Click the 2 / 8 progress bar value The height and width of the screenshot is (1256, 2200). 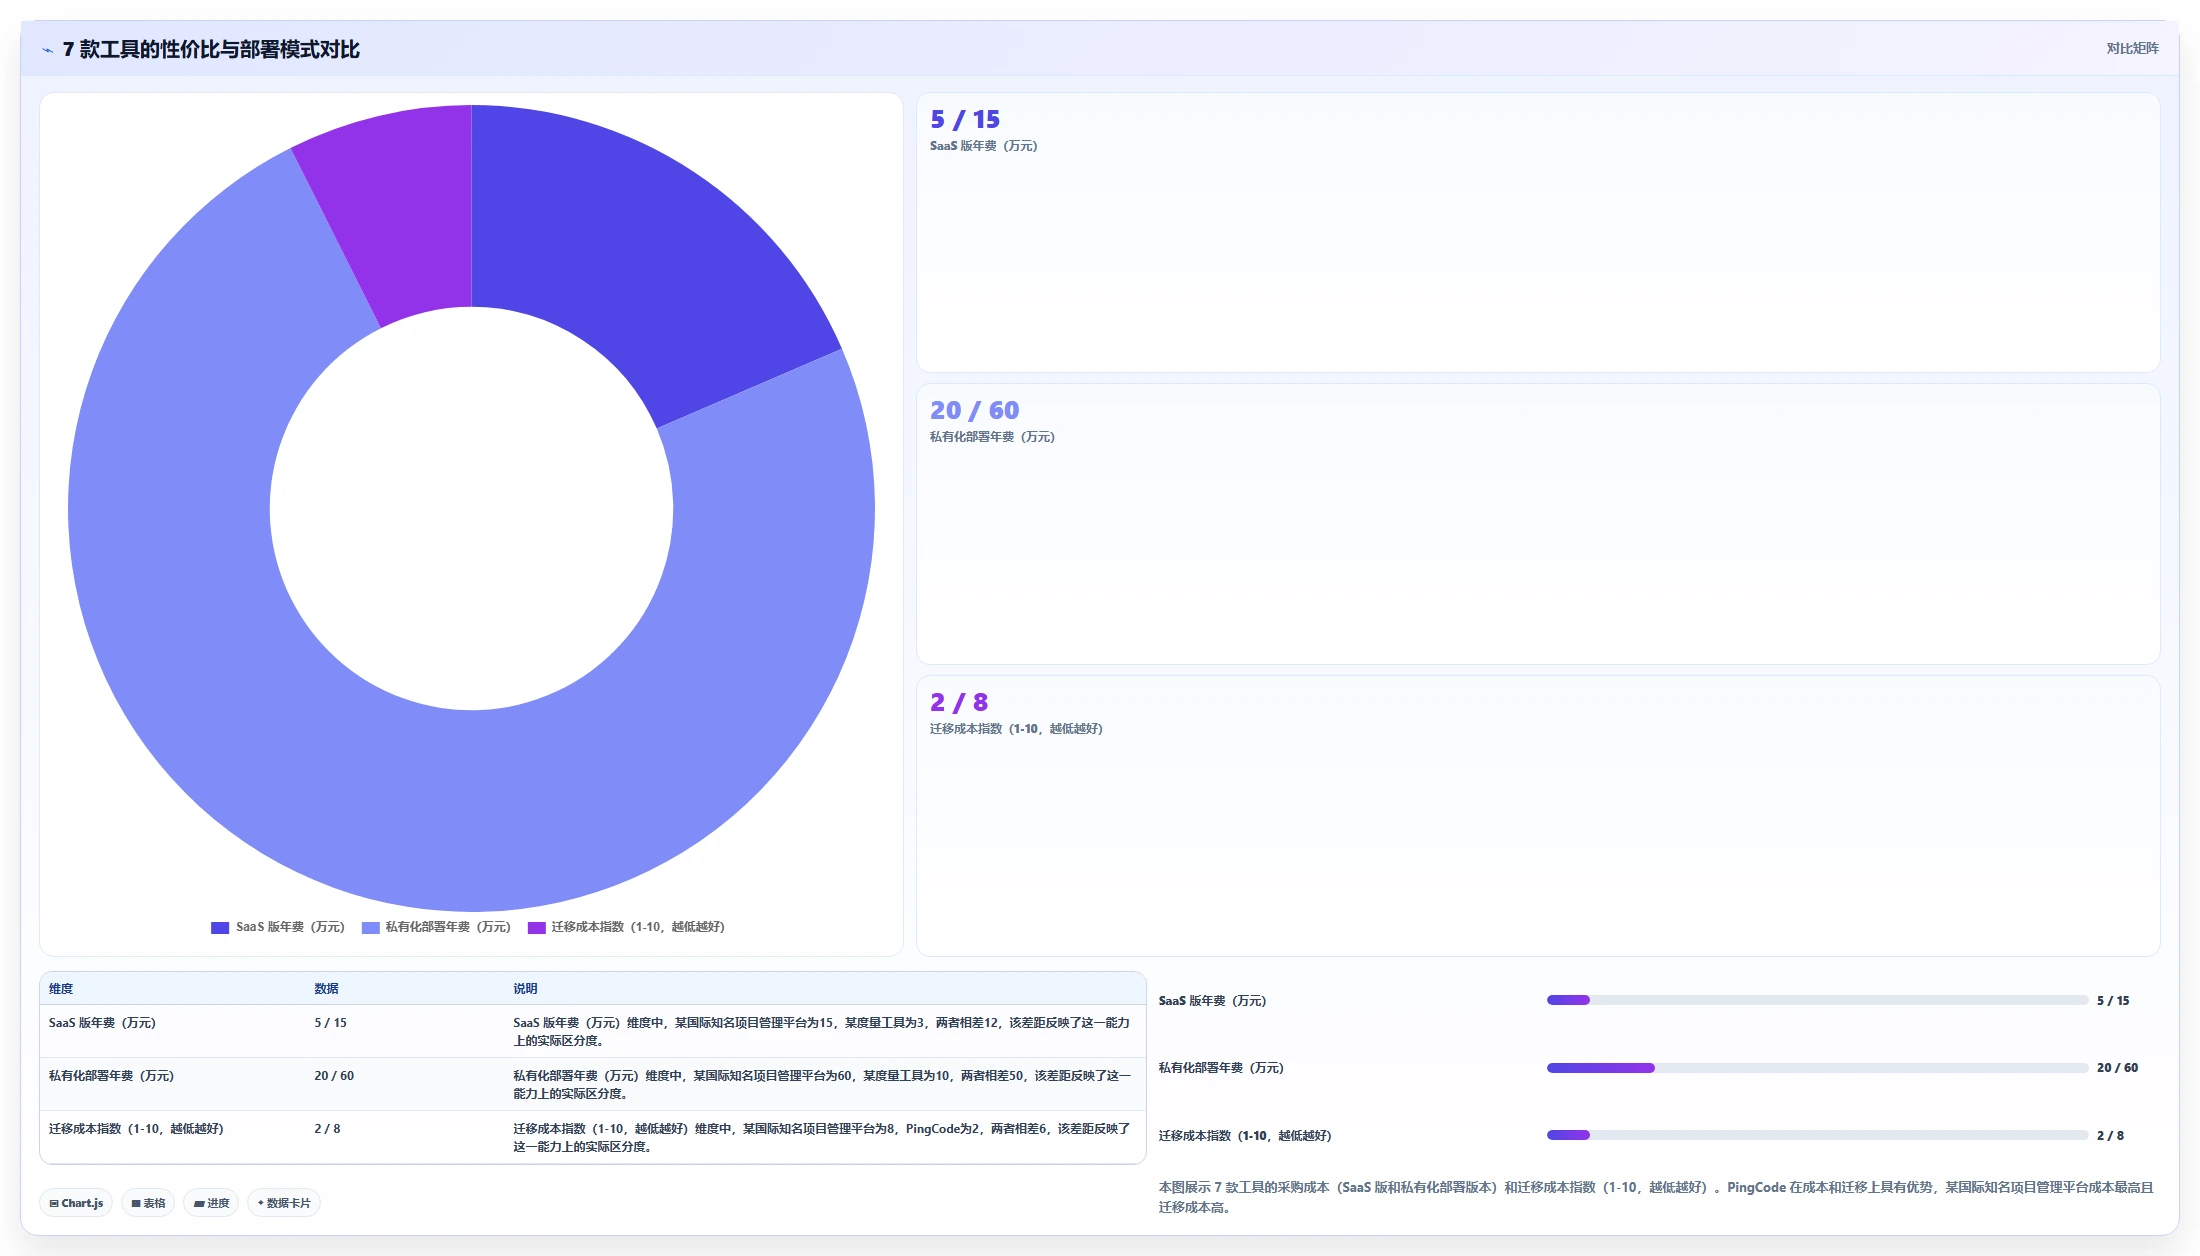2110,1136
